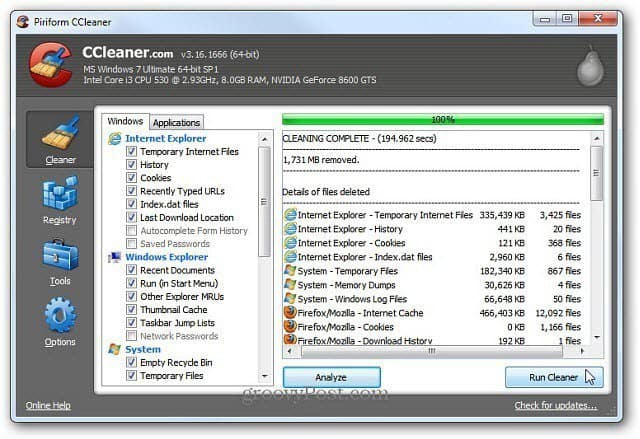Select the Windows Explorer group heading
This screenshot has width=640, height=439.
[x=167, y=257]
